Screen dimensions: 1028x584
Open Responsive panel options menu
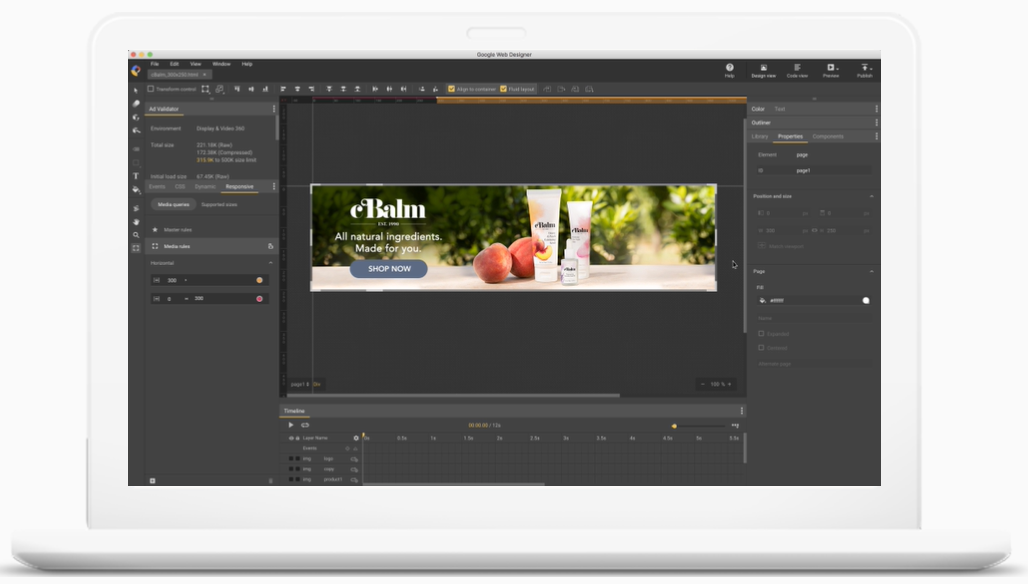pyautogui.click(x=273, y=187)
